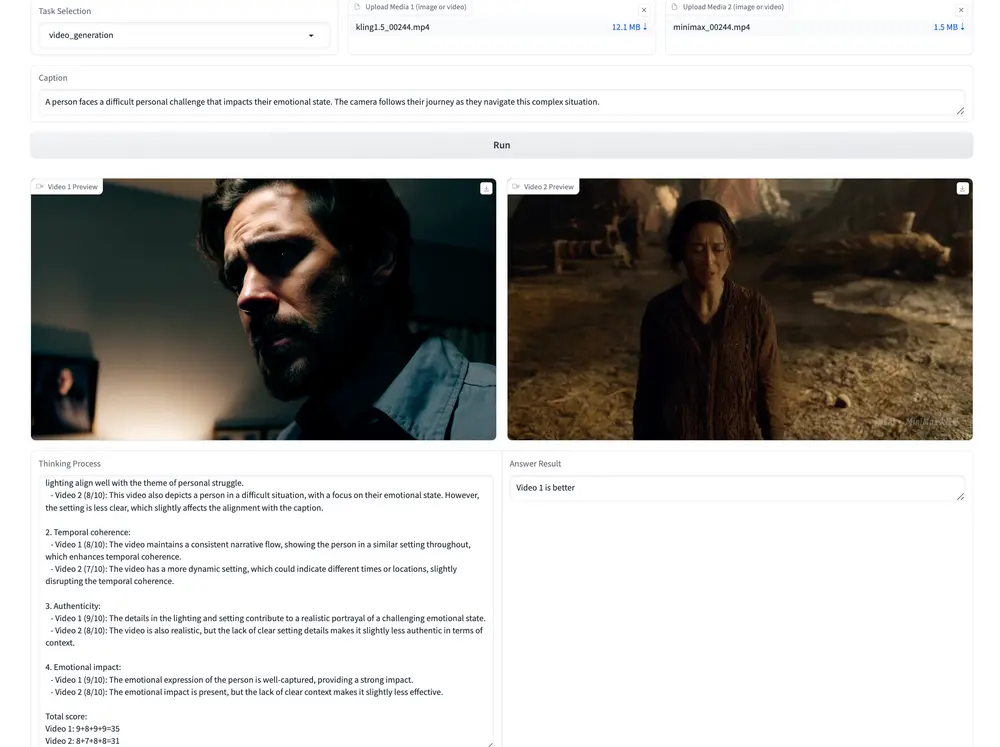The height and width of the screenshot is (747, 1000).
Task: Remove the uploaded minimax_00244.mp4 file
Action: (x=961, y=10)
